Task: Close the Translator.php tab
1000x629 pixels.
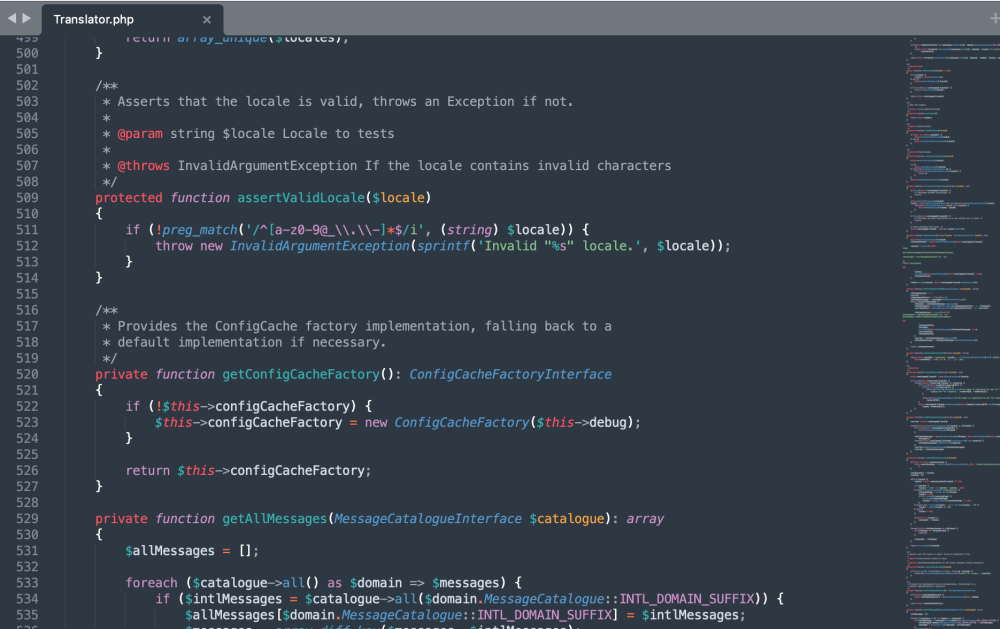Action: coord(206,18)
